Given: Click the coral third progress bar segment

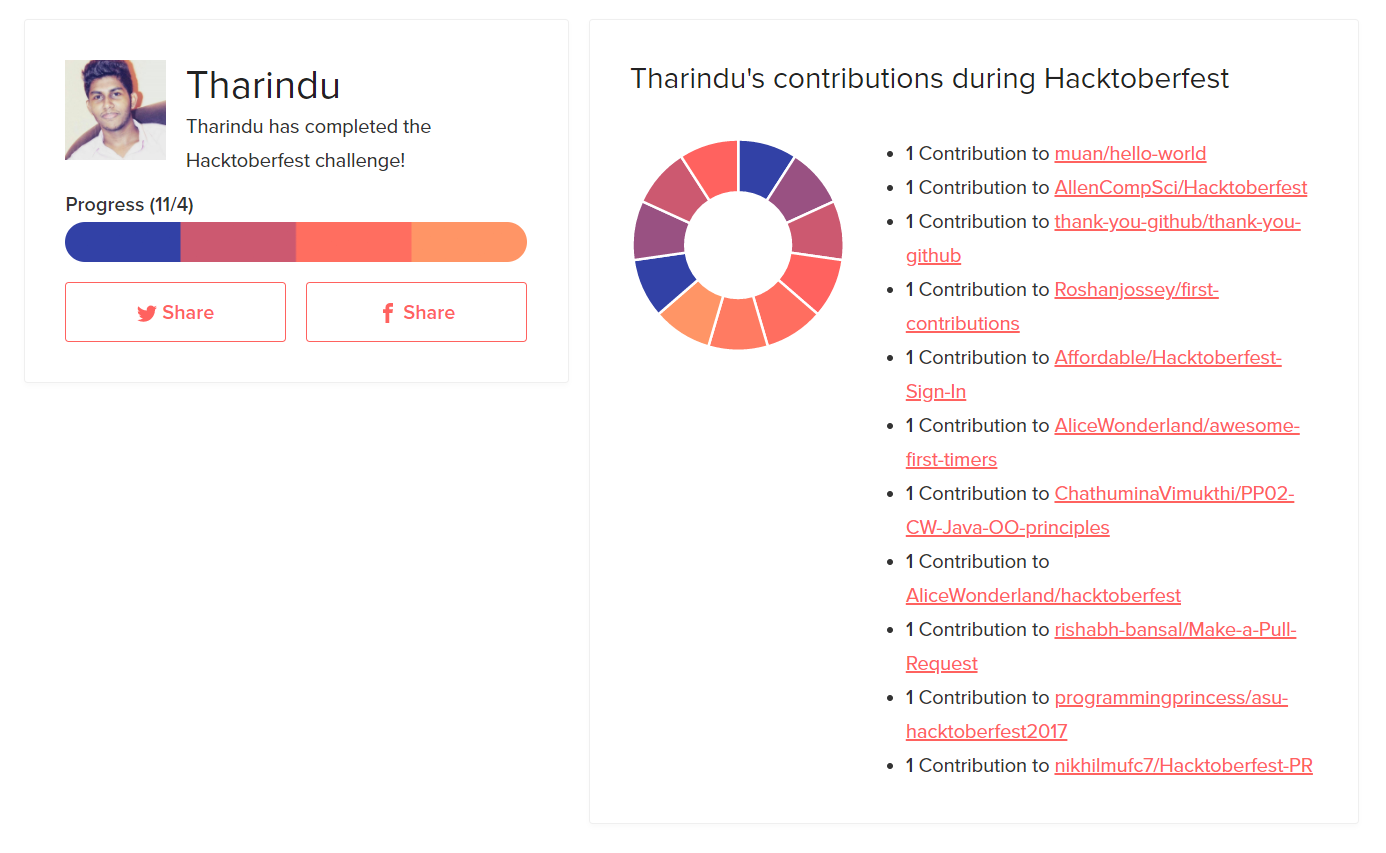Looking at the screenshot, I should click(x=353, y=242).
